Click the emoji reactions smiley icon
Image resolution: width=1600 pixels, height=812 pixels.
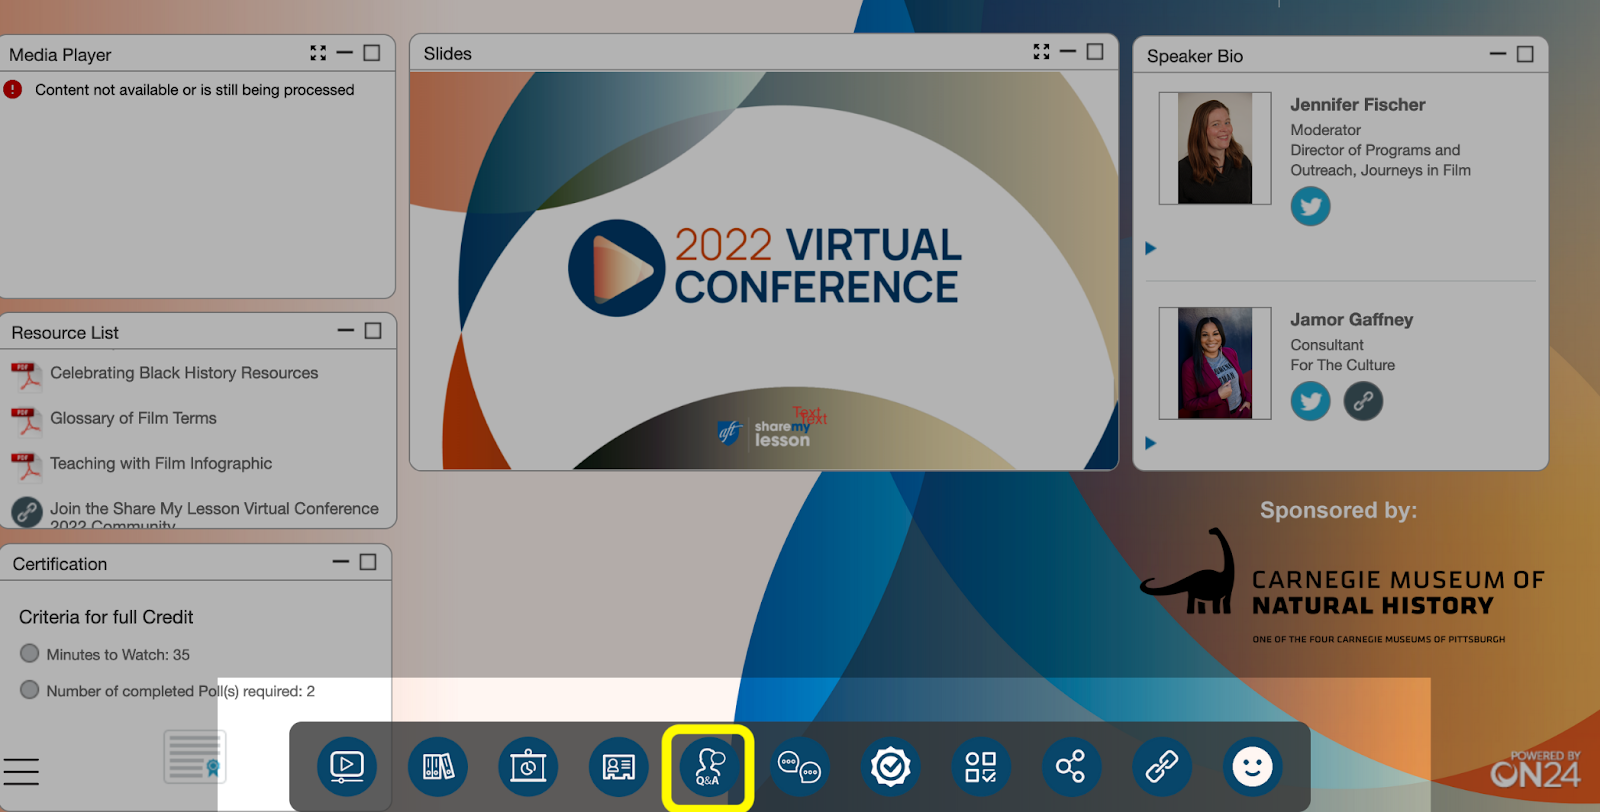[x=1252, y=767]
